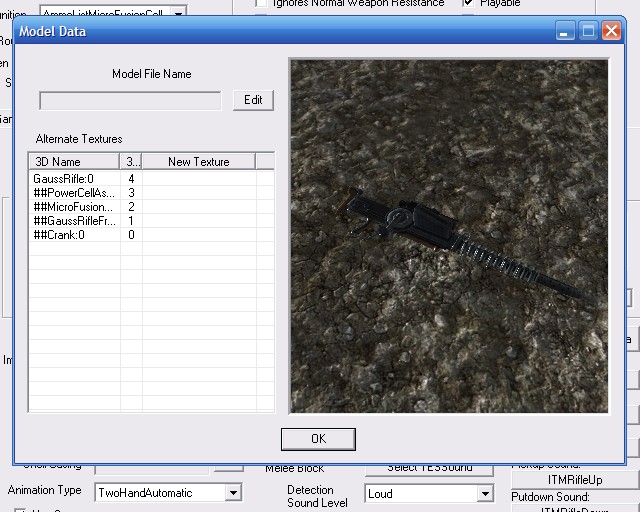
Task: Close the Model Data dialog
Action: 611,31
